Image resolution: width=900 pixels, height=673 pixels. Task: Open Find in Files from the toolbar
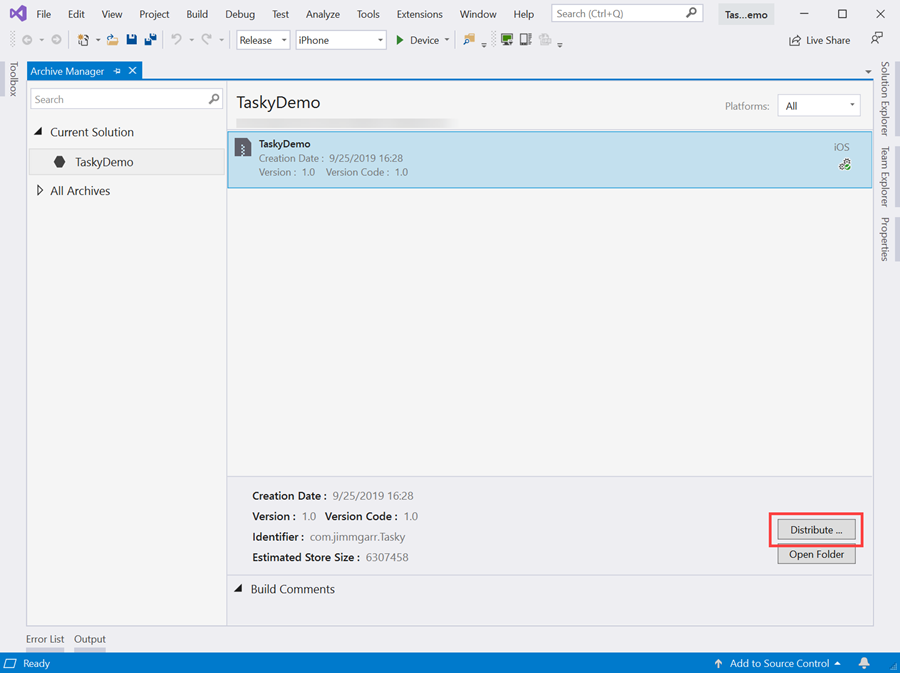[468, 40]
